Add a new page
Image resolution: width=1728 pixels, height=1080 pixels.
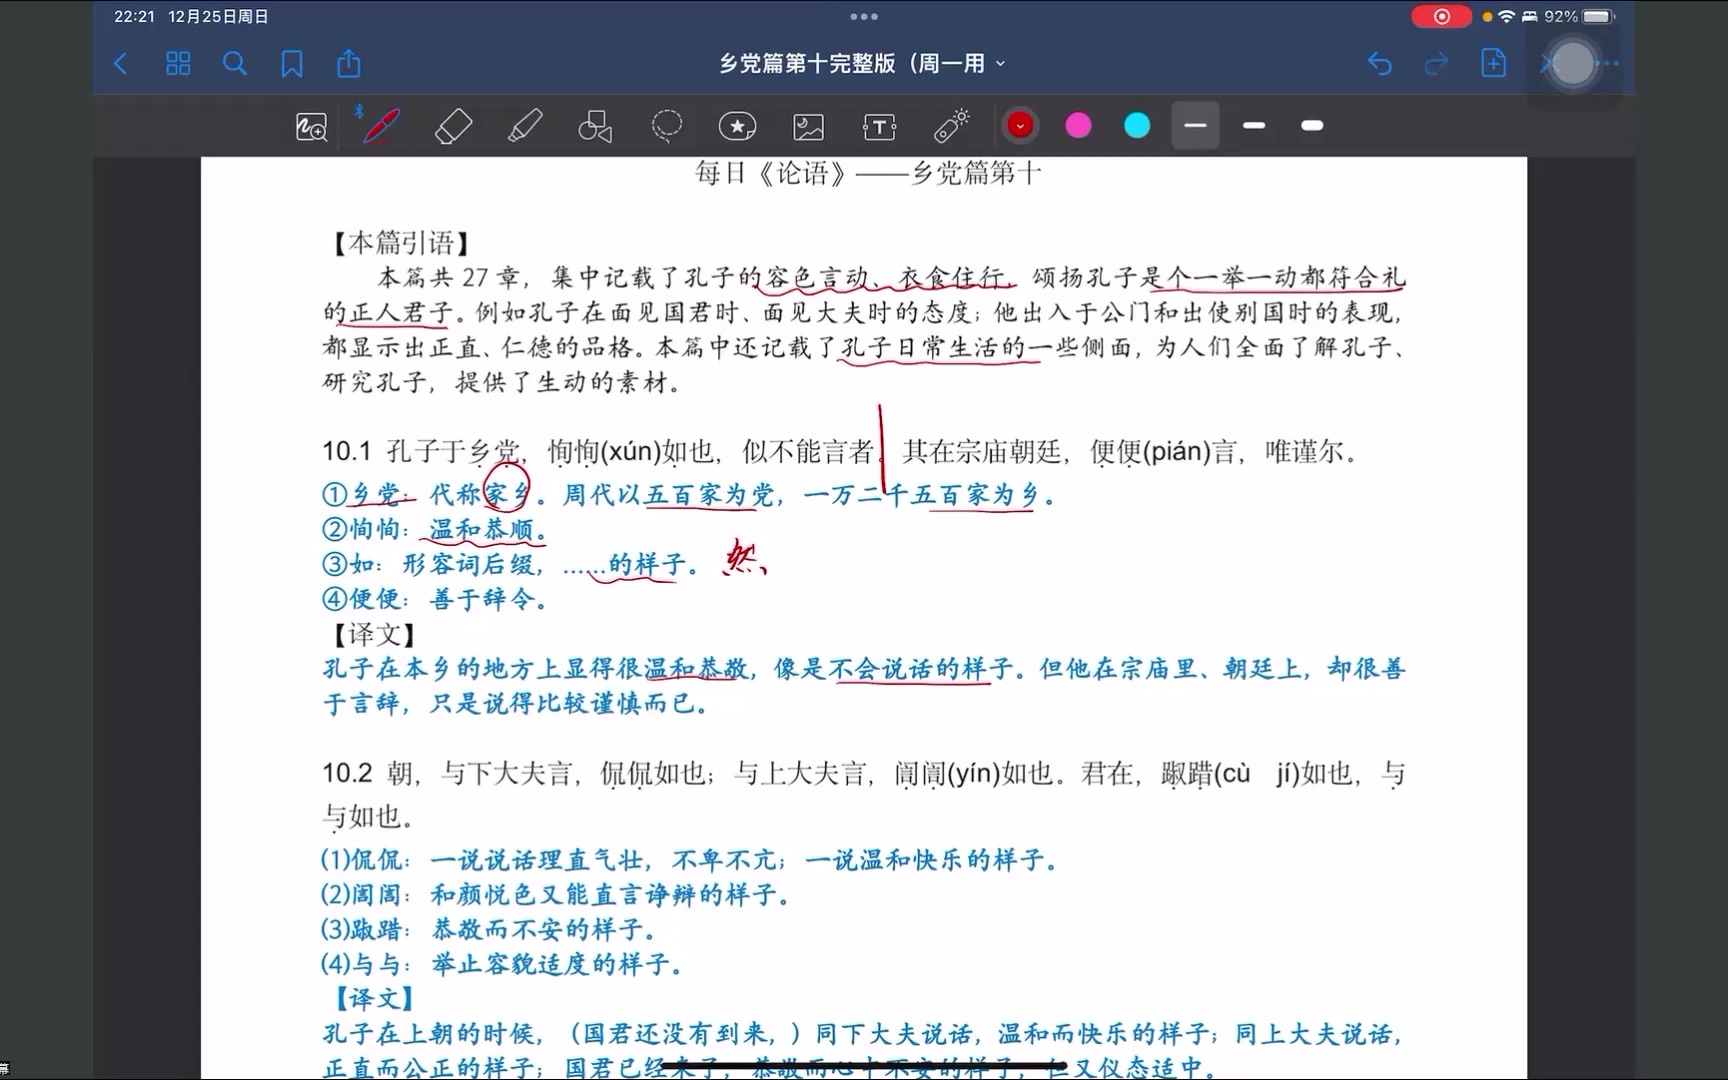point(1493,63)
